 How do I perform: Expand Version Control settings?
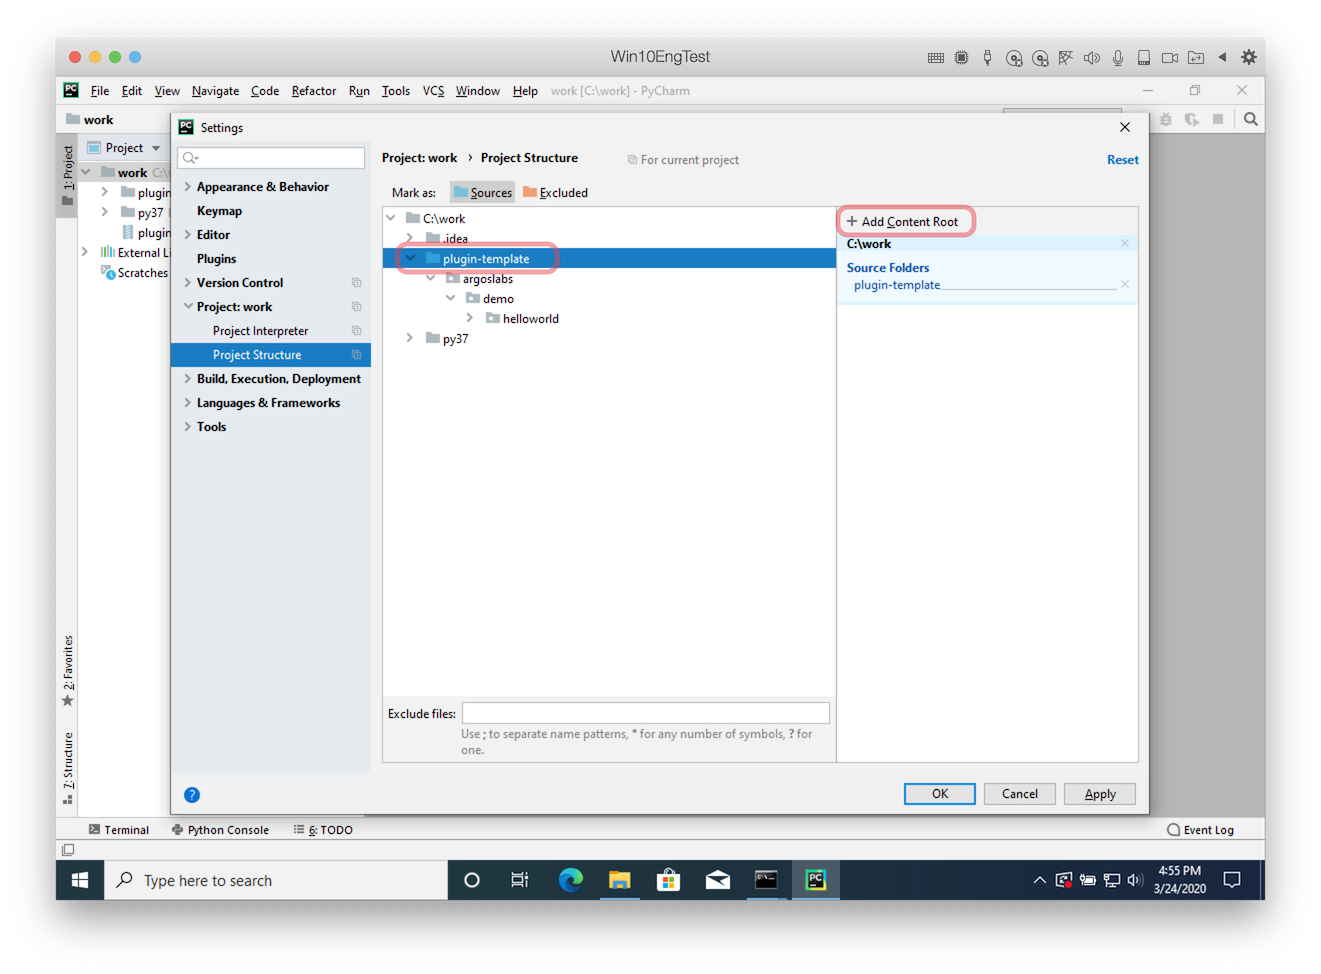(x=187, y=283)
